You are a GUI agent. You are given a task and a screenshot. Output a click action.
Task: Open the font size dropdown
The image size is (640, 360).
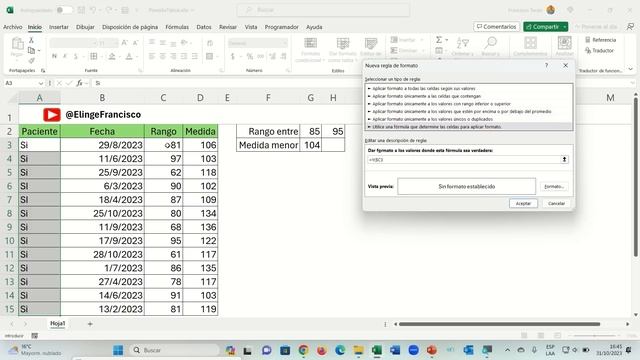point(116,43)
